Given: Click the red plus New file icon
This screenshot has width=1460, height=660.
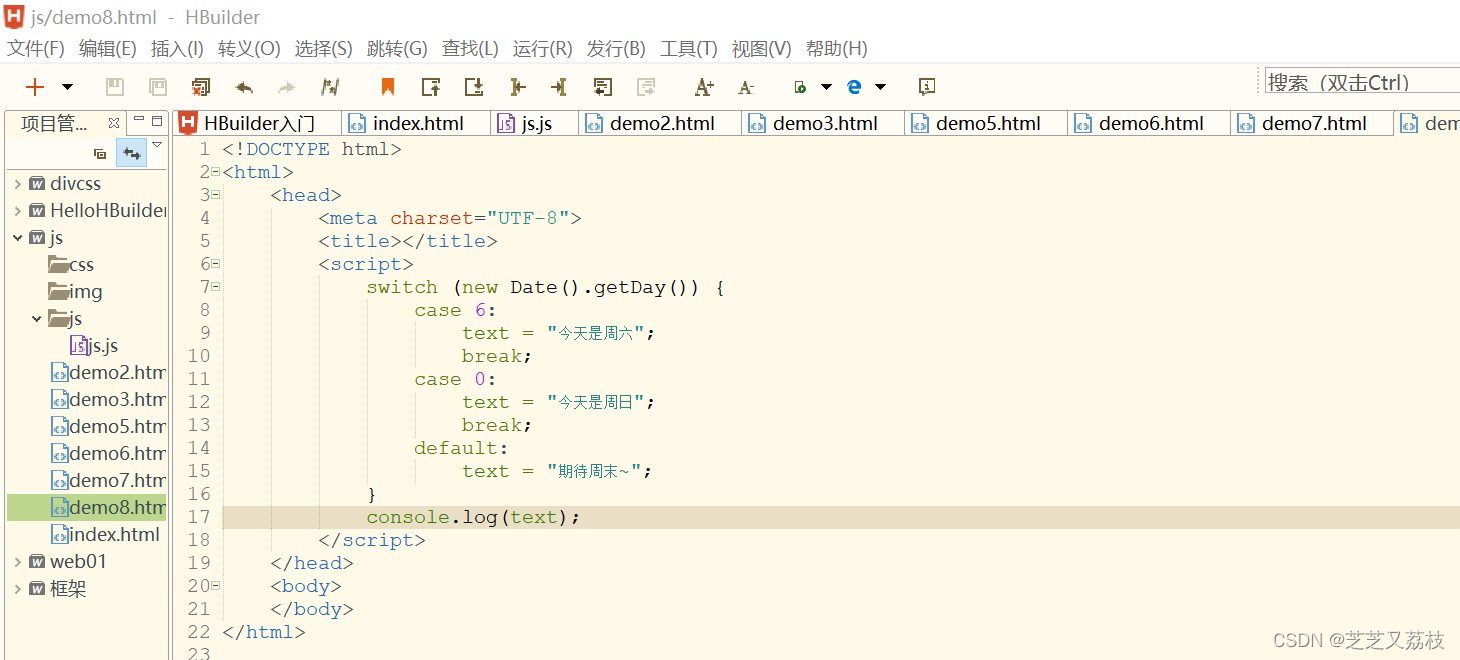Looking at the screenshot, I should 35,87.
